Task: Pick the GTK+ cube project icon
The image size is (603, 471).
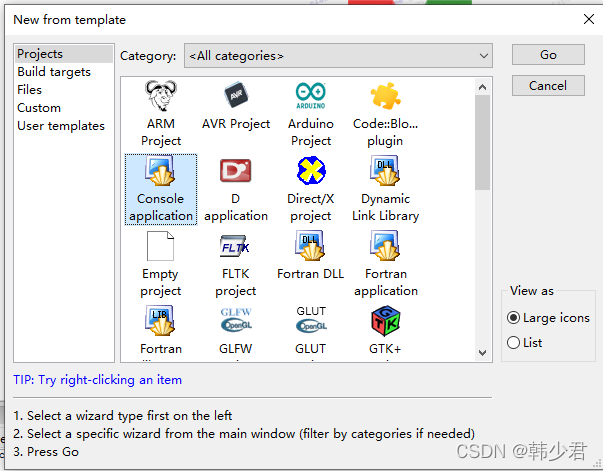Action: pyautogui.click(x=385, y=321)
